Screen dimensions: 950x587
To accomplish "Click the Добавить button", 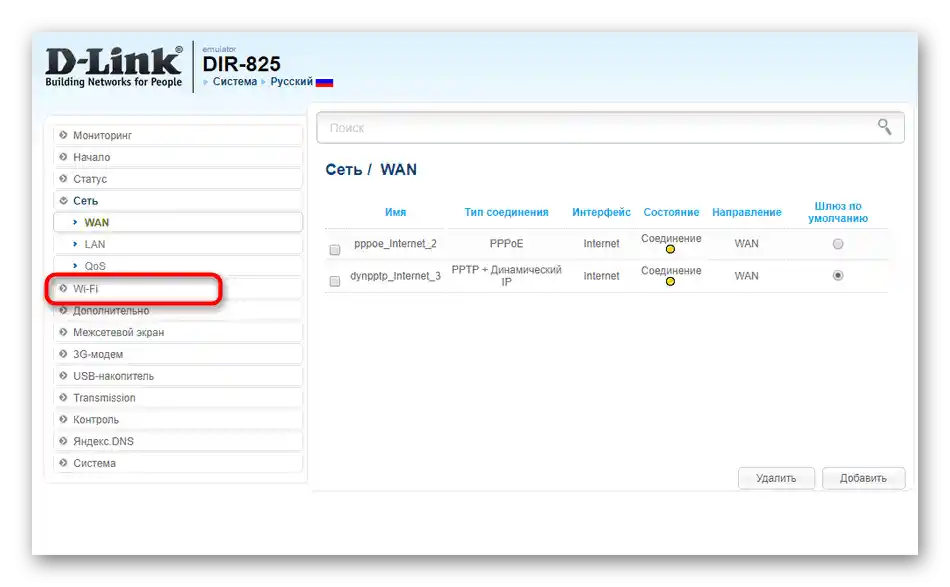I will click(x=863, y=478).
